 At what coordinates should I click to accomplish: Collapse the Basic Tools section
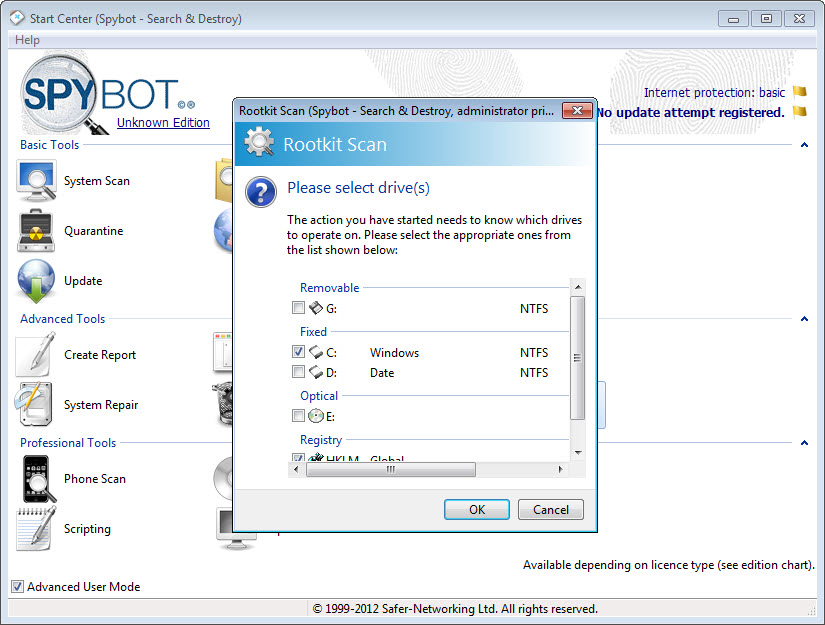804,145
